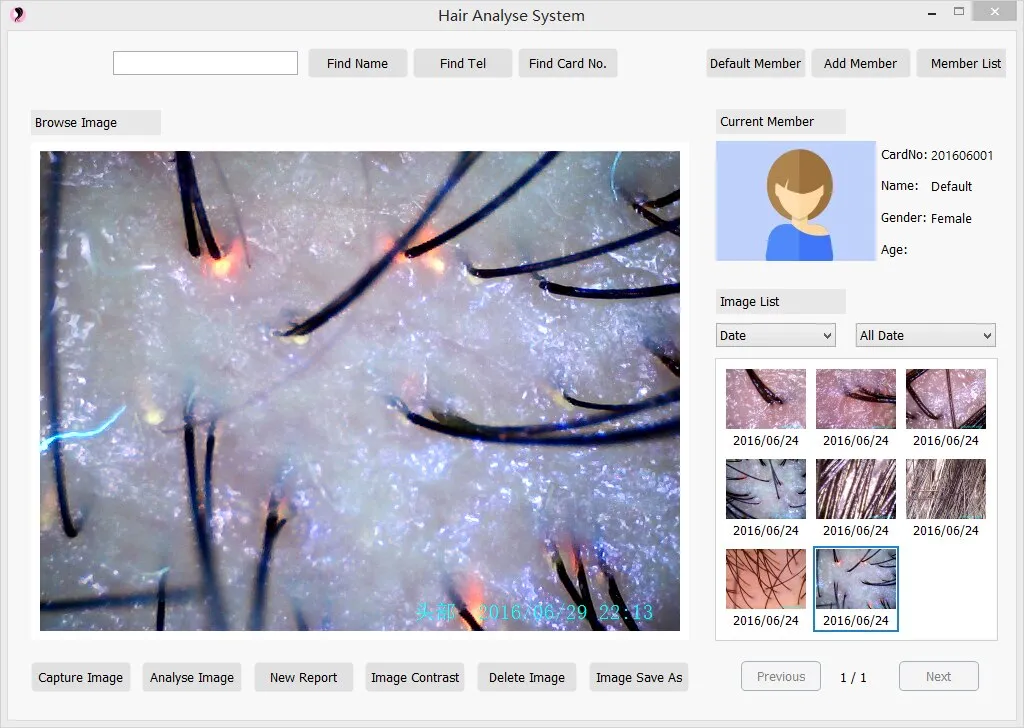
Task: Click the female member avatar picture
Action: pos(795,201)
